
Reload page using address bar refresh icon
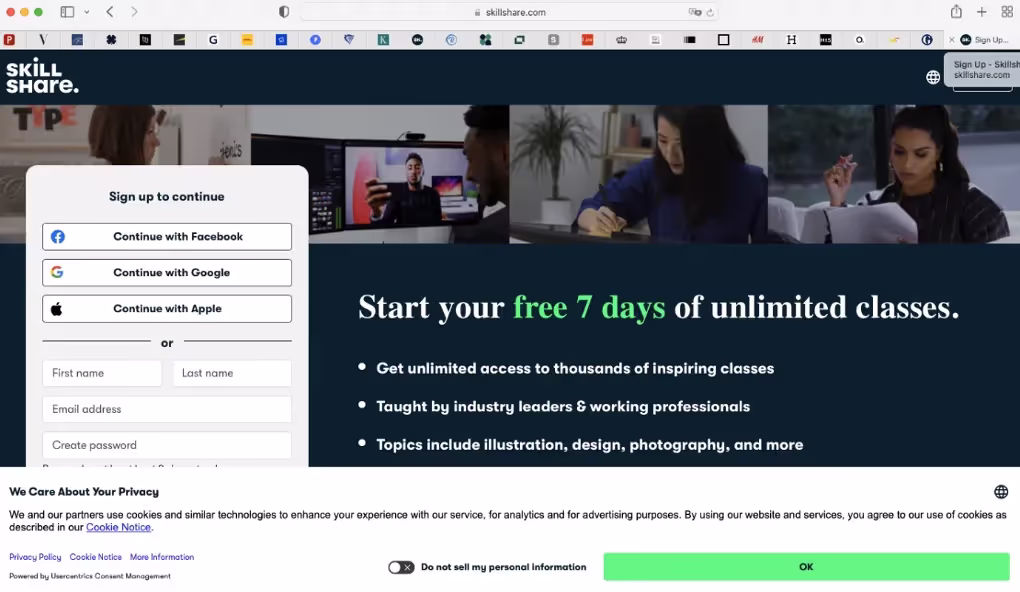[x=710, y=13]
